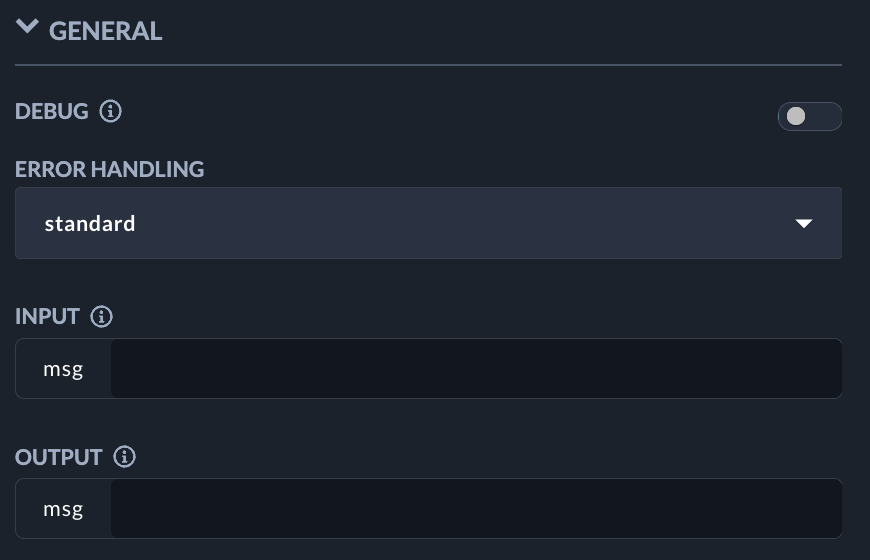Image resolution: width=870 pixels, height=560 pixels.
Task: Collapse the GENERAL section chevron
Action: [x=27, y=29]
